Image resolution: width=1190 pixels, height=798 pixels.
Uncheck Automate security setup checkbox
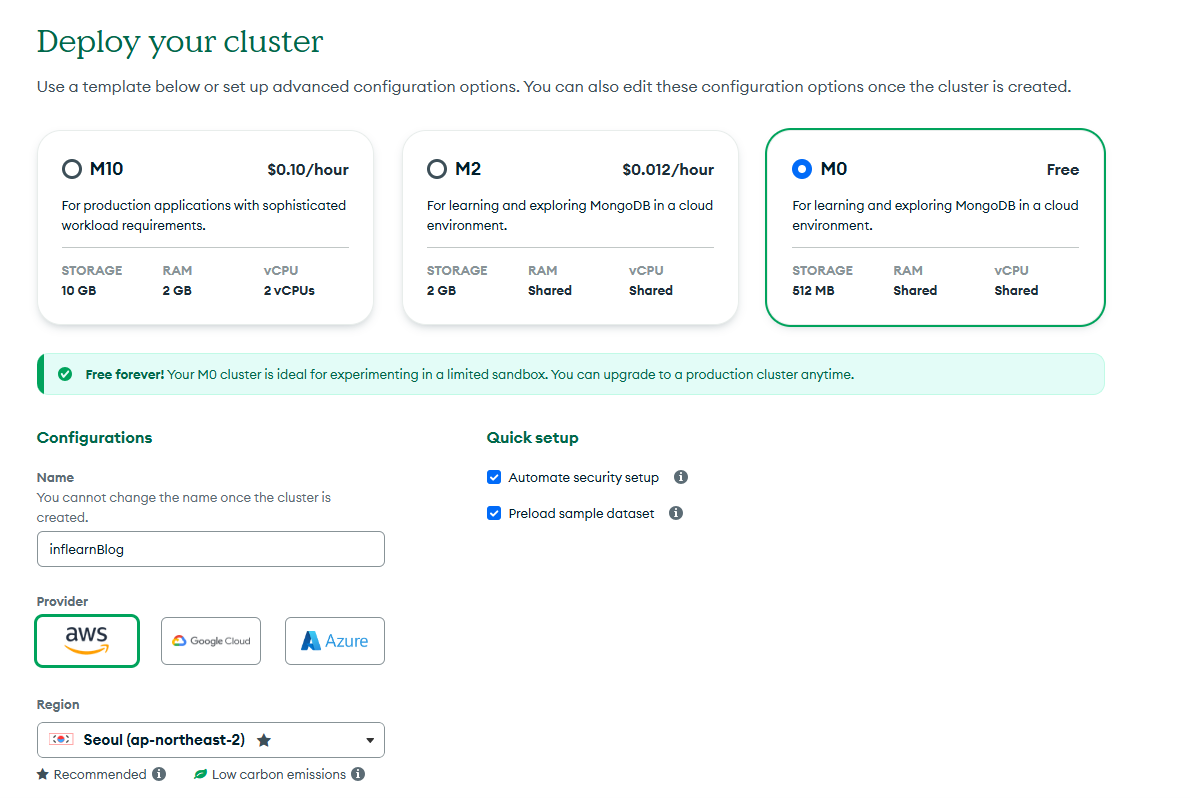[x=494, y=477]
